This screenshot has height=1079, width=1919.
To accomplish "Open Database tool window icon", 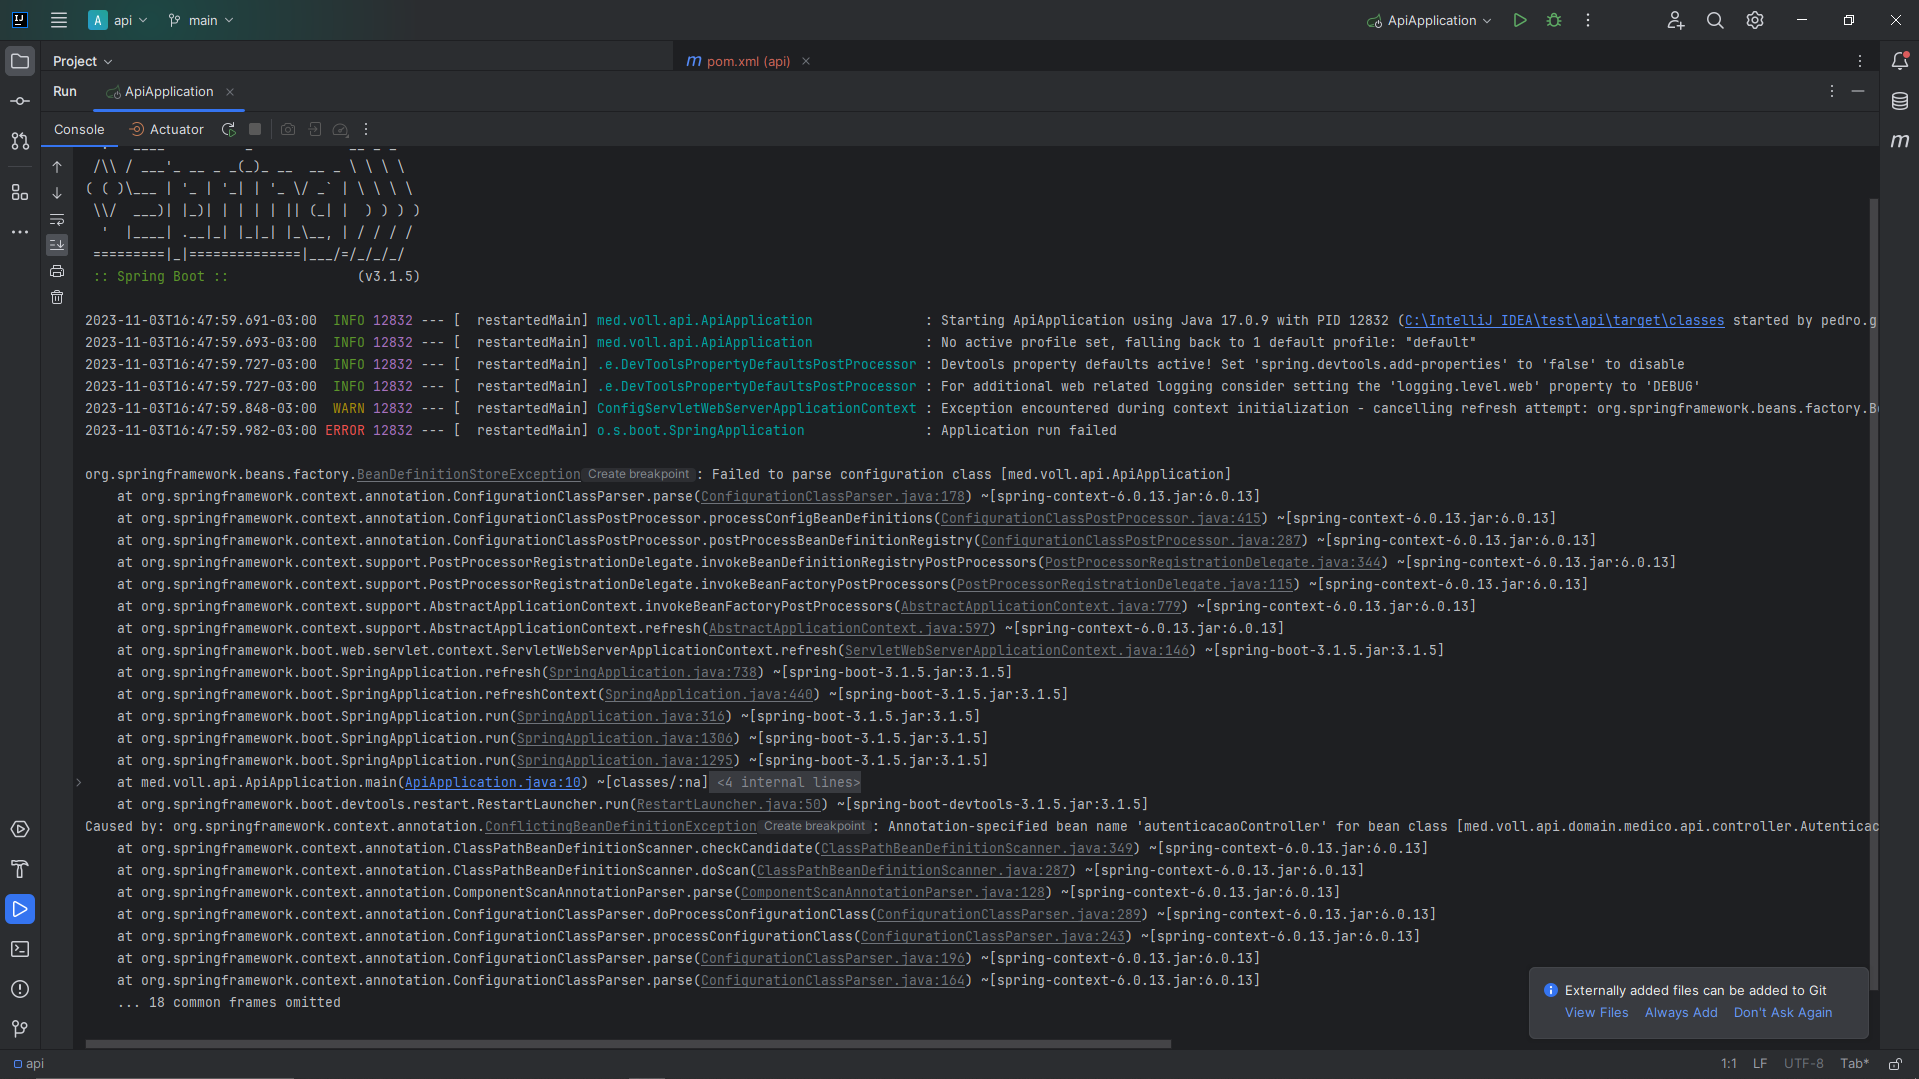I will pyautogui.click(x=1900, y=101).
